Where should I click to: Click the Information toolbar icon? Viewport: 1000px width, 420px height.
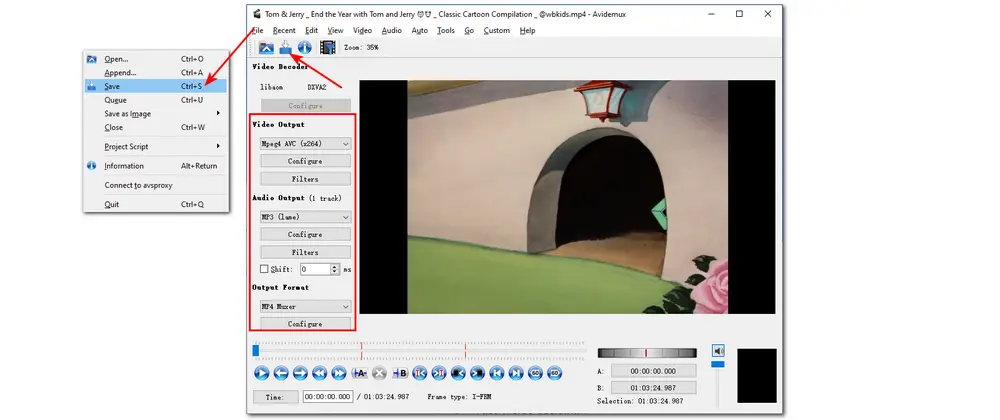click(304, 47)
